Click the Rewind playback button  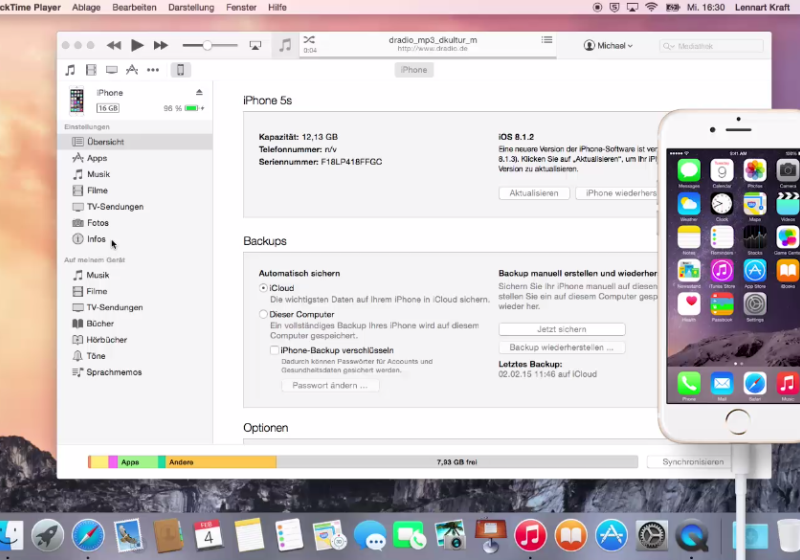point(114,45)
